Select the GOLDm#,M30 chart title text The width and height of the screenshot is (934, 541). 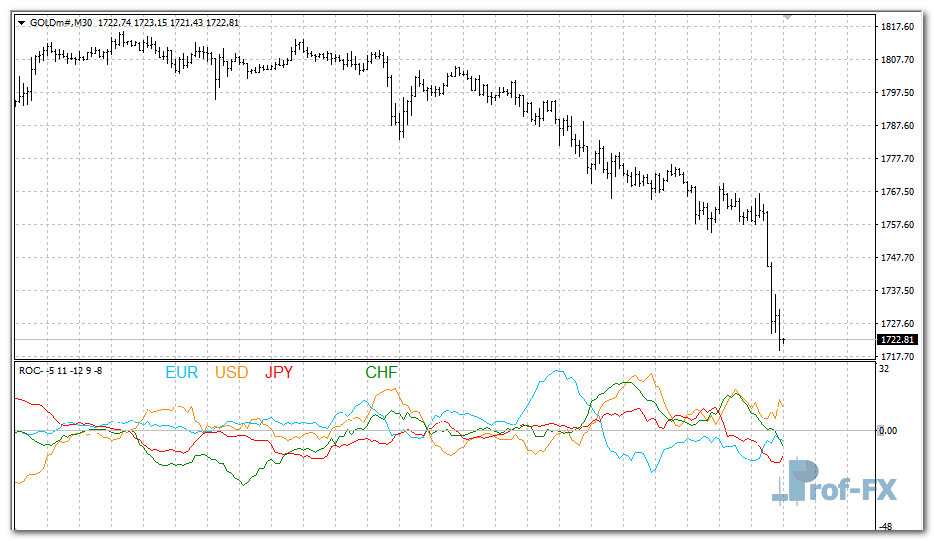(x=62, y=23)
